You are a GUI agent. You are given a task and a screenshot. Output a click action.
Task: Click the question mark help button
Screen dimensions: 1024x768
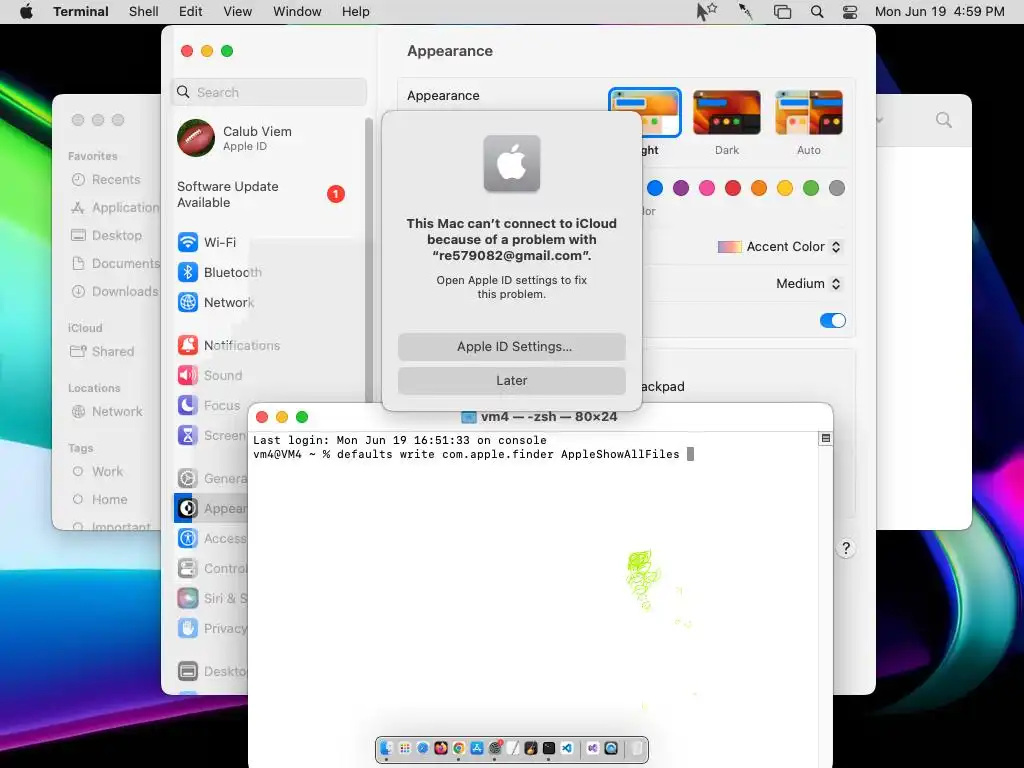[846, 548]
